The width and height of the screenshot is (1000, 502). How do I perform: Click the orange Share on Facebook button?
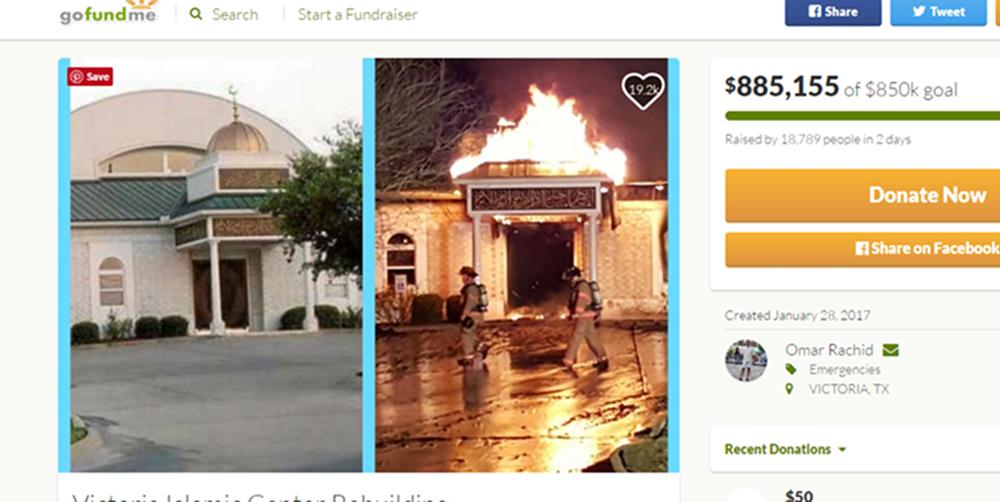(862, 249)
